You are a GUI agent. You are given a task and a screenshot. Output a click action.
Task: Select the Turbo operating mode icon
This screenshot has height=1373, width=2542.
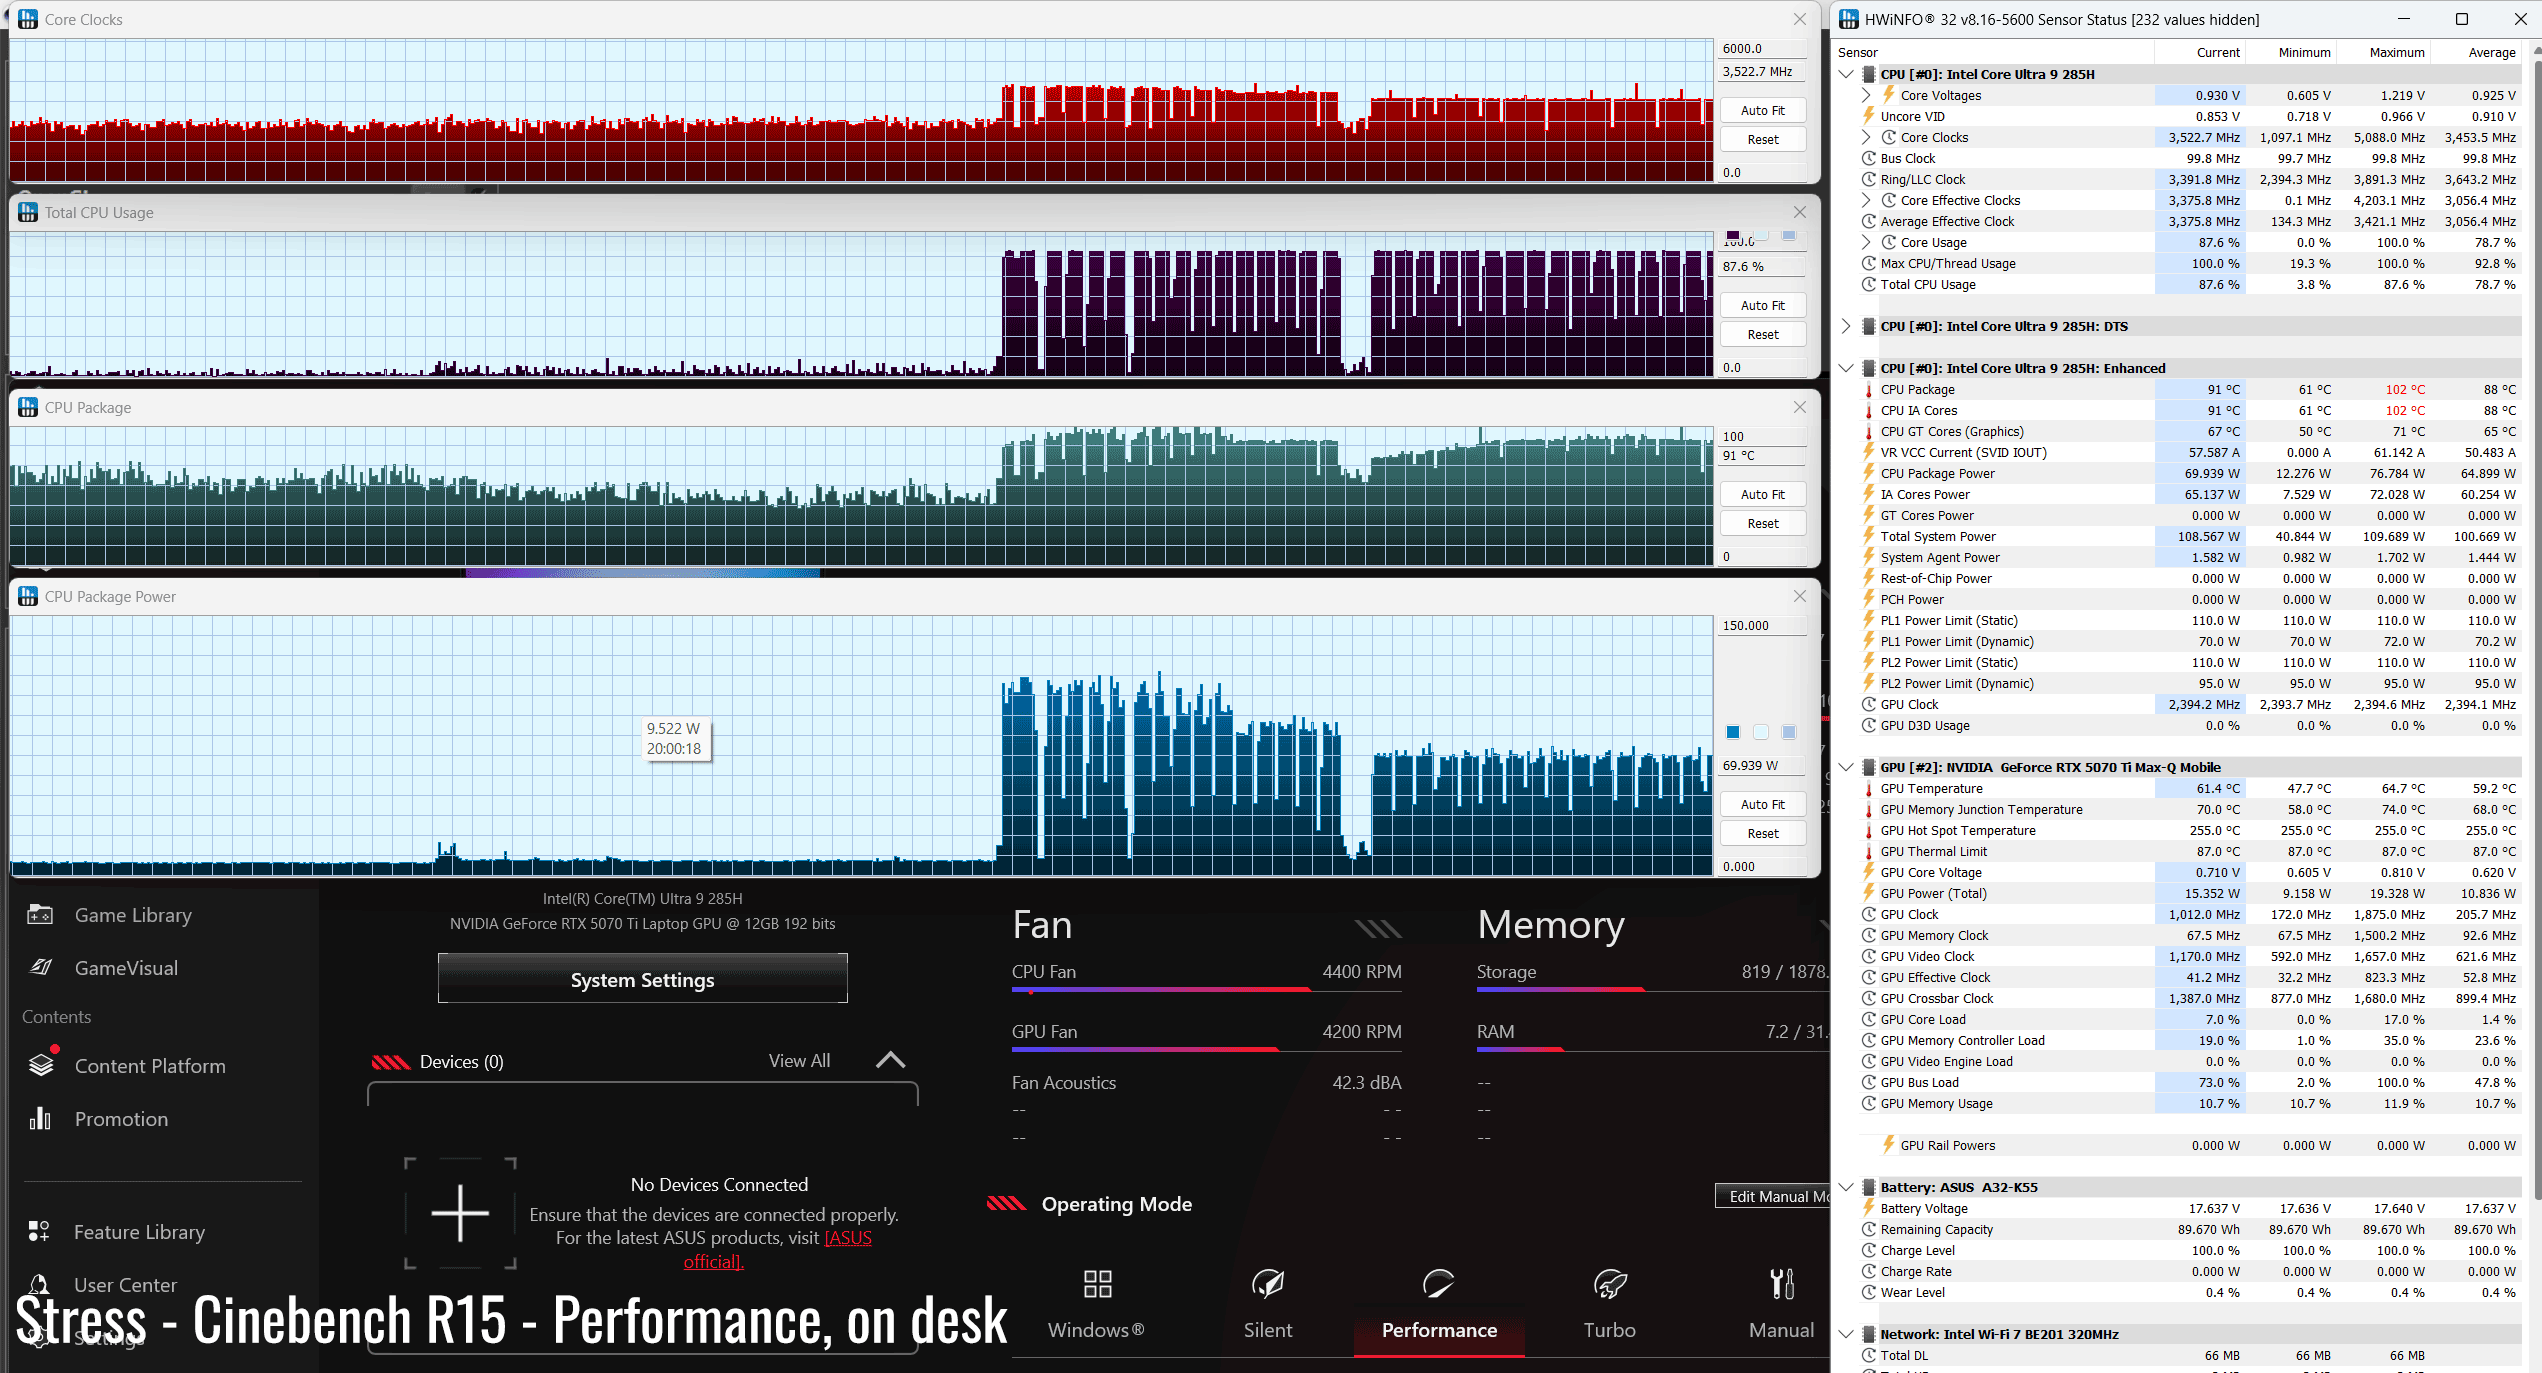[1610, 1284]
